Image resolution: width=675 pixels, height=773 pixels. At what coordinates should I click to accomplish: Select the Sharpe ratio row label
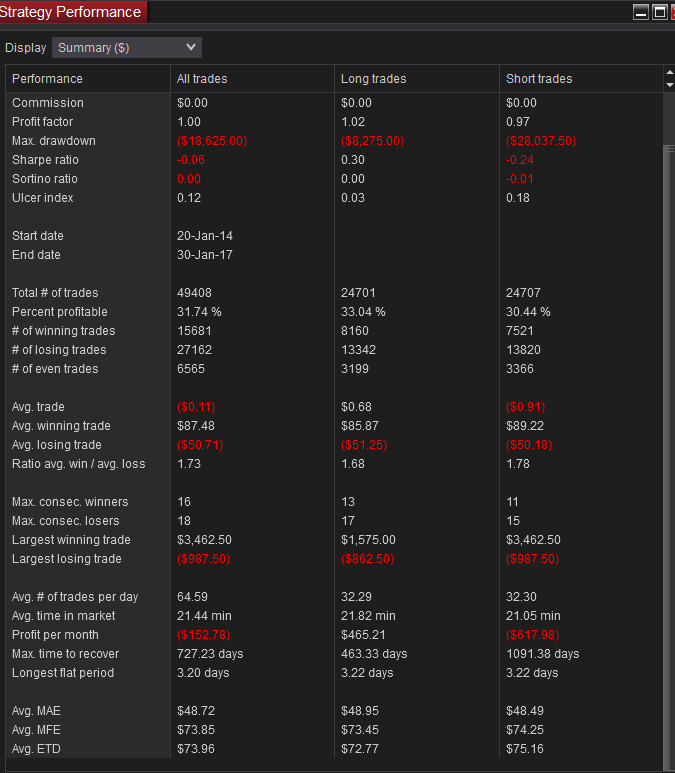(x=45, y=160)
